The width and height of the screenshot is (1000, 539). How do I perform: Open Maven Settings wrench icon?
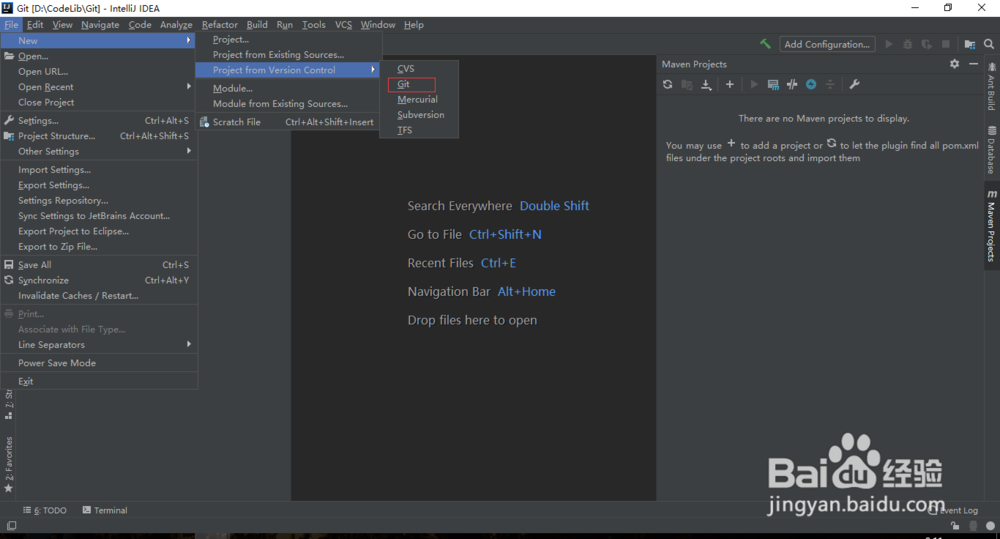855,84
